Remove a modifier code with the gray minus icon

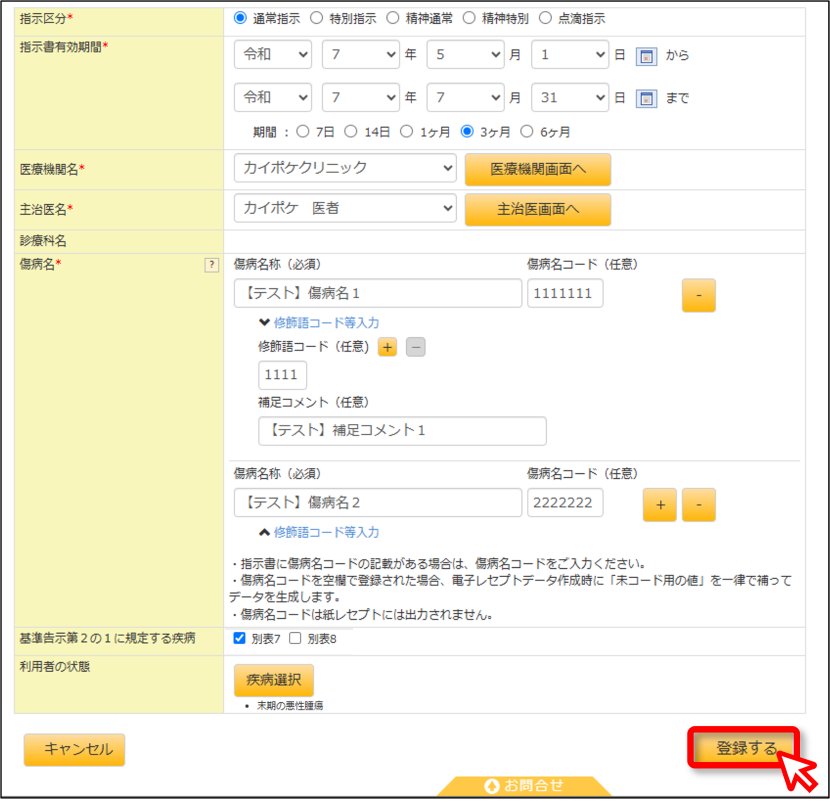[x=416, y=347]
